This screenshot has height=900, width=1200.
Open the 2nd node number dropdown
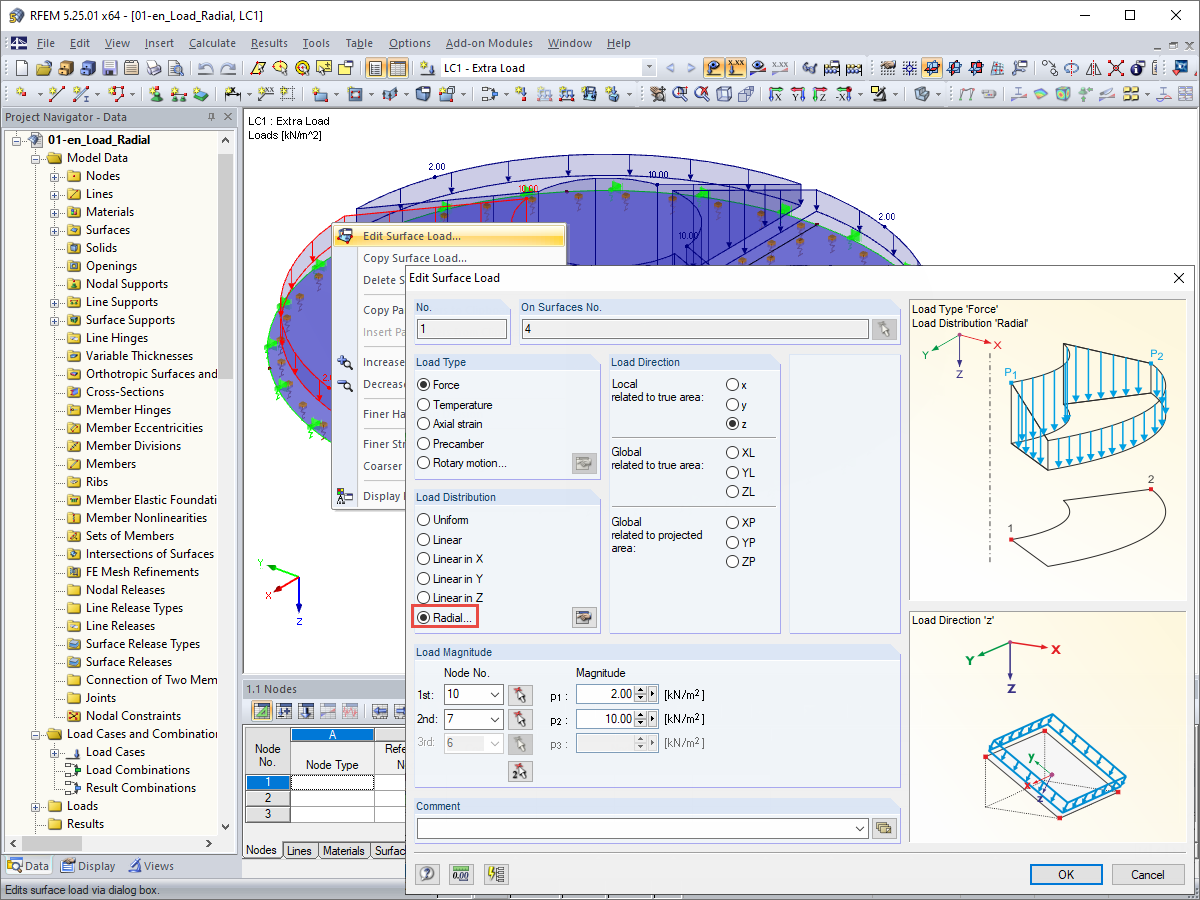(x=494, y=718)
